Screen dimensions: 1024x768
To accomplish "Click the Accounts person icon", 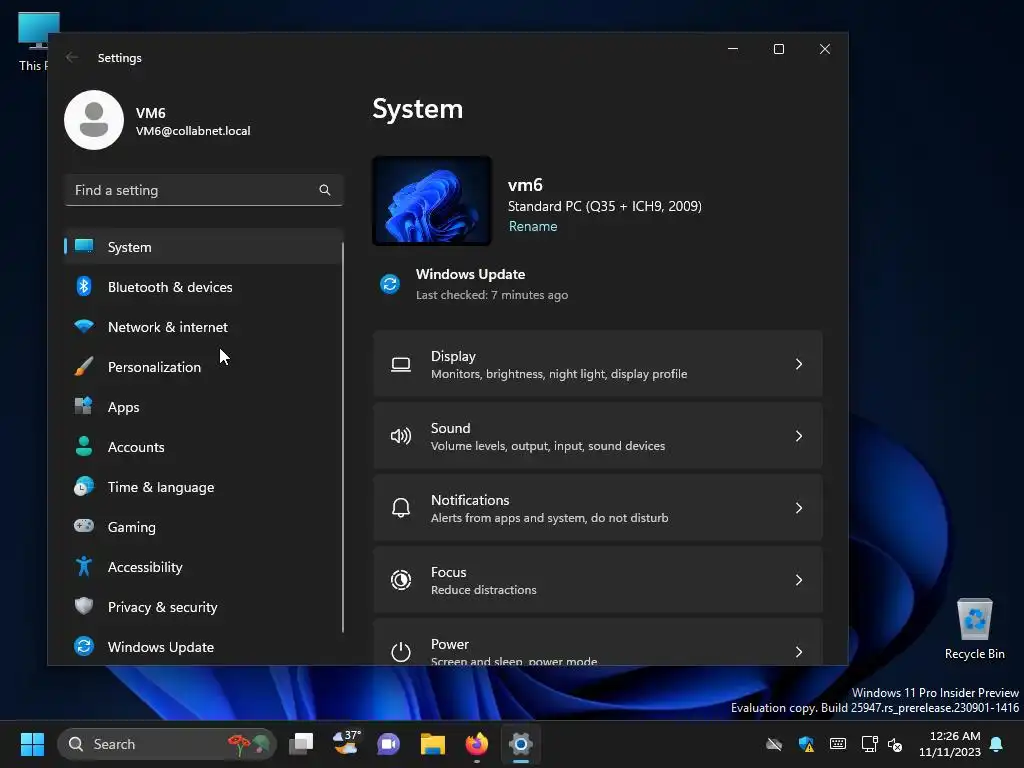I will (84, 446).
